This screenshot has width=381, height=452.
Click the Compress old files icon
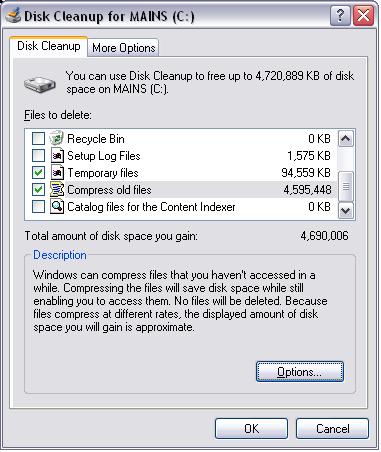(x=57, y=189)
